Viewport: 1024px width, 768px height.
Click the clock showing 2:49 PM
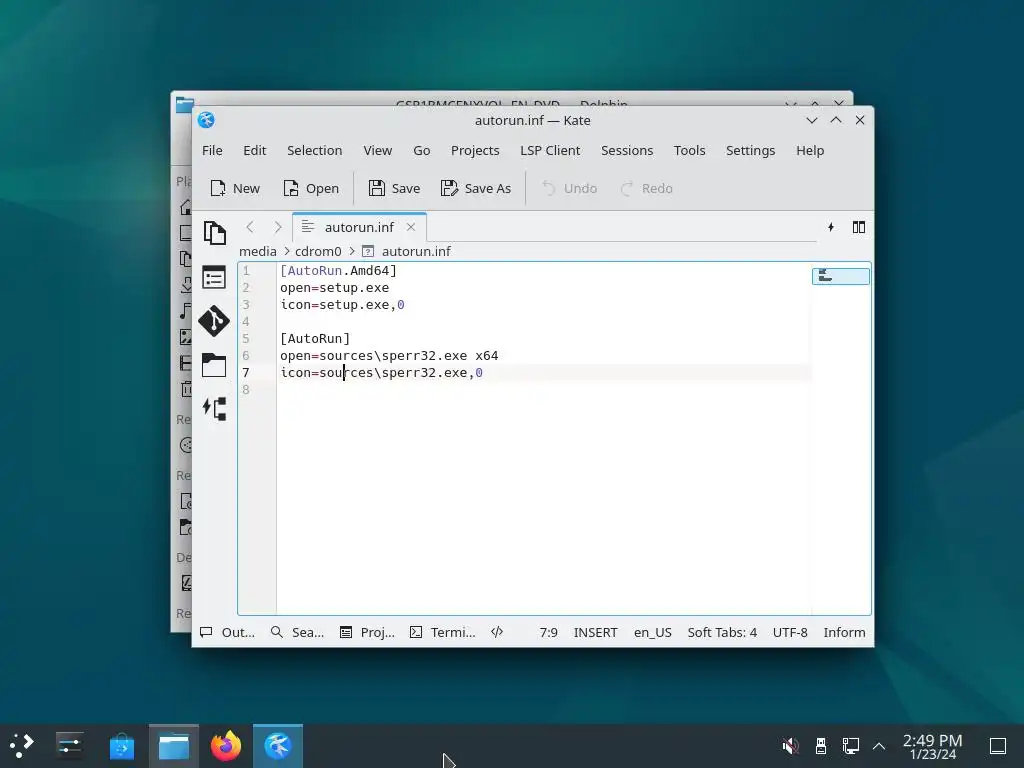point(933,746)
